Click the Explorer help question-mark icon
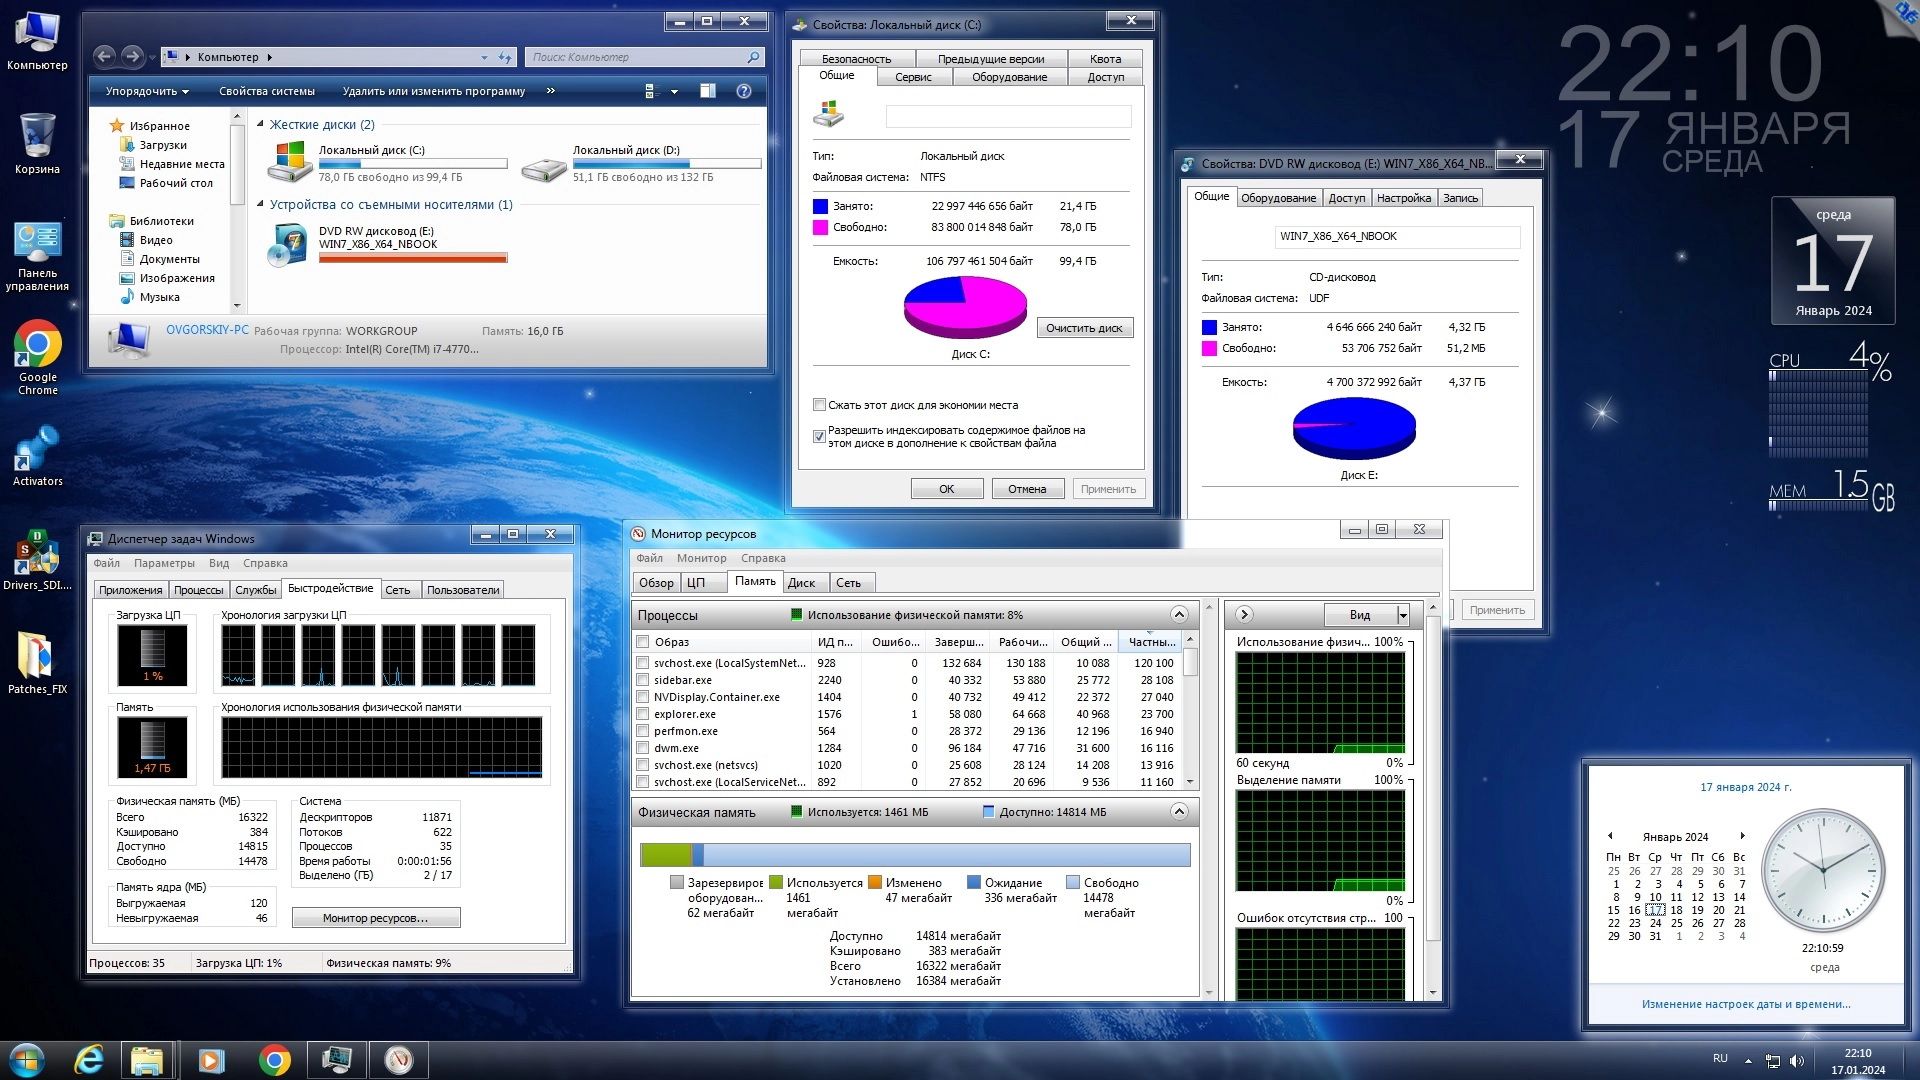The height and width of the screenshot is (1080, 1920). pos(743,91)
